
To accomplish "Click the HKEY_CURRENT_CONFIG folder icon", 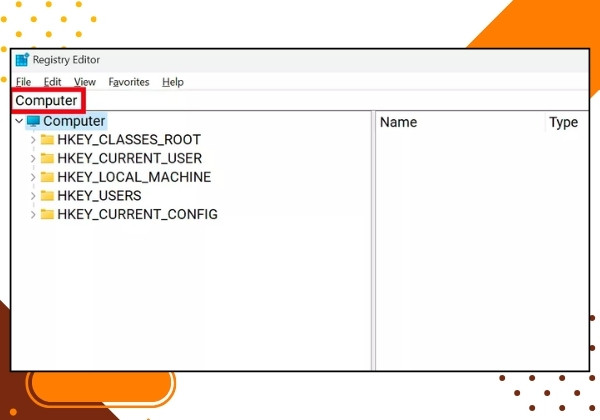I will (x=47, y=214).
